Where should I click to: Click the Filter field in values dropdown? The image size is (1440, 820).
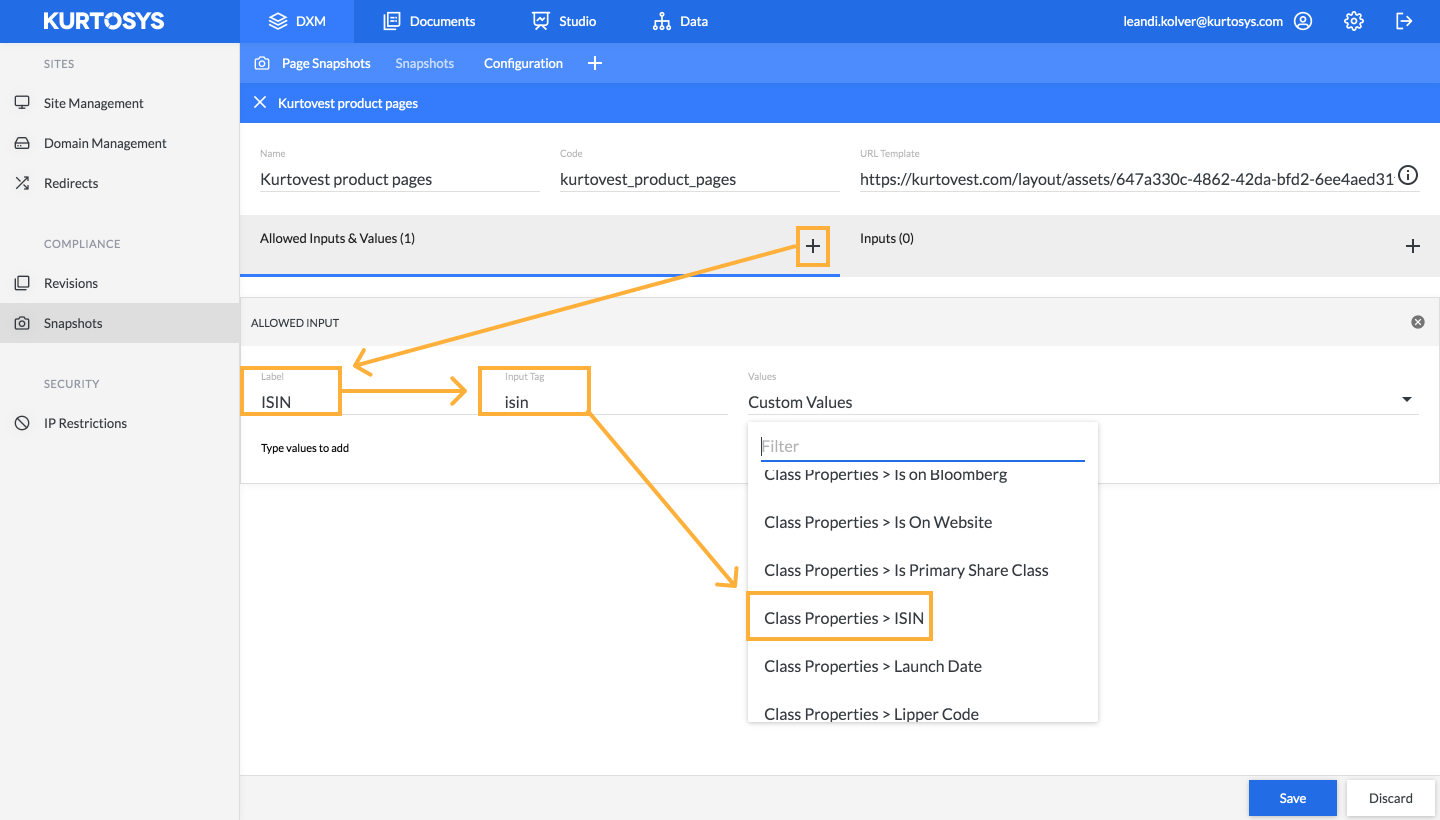point(923,446)
